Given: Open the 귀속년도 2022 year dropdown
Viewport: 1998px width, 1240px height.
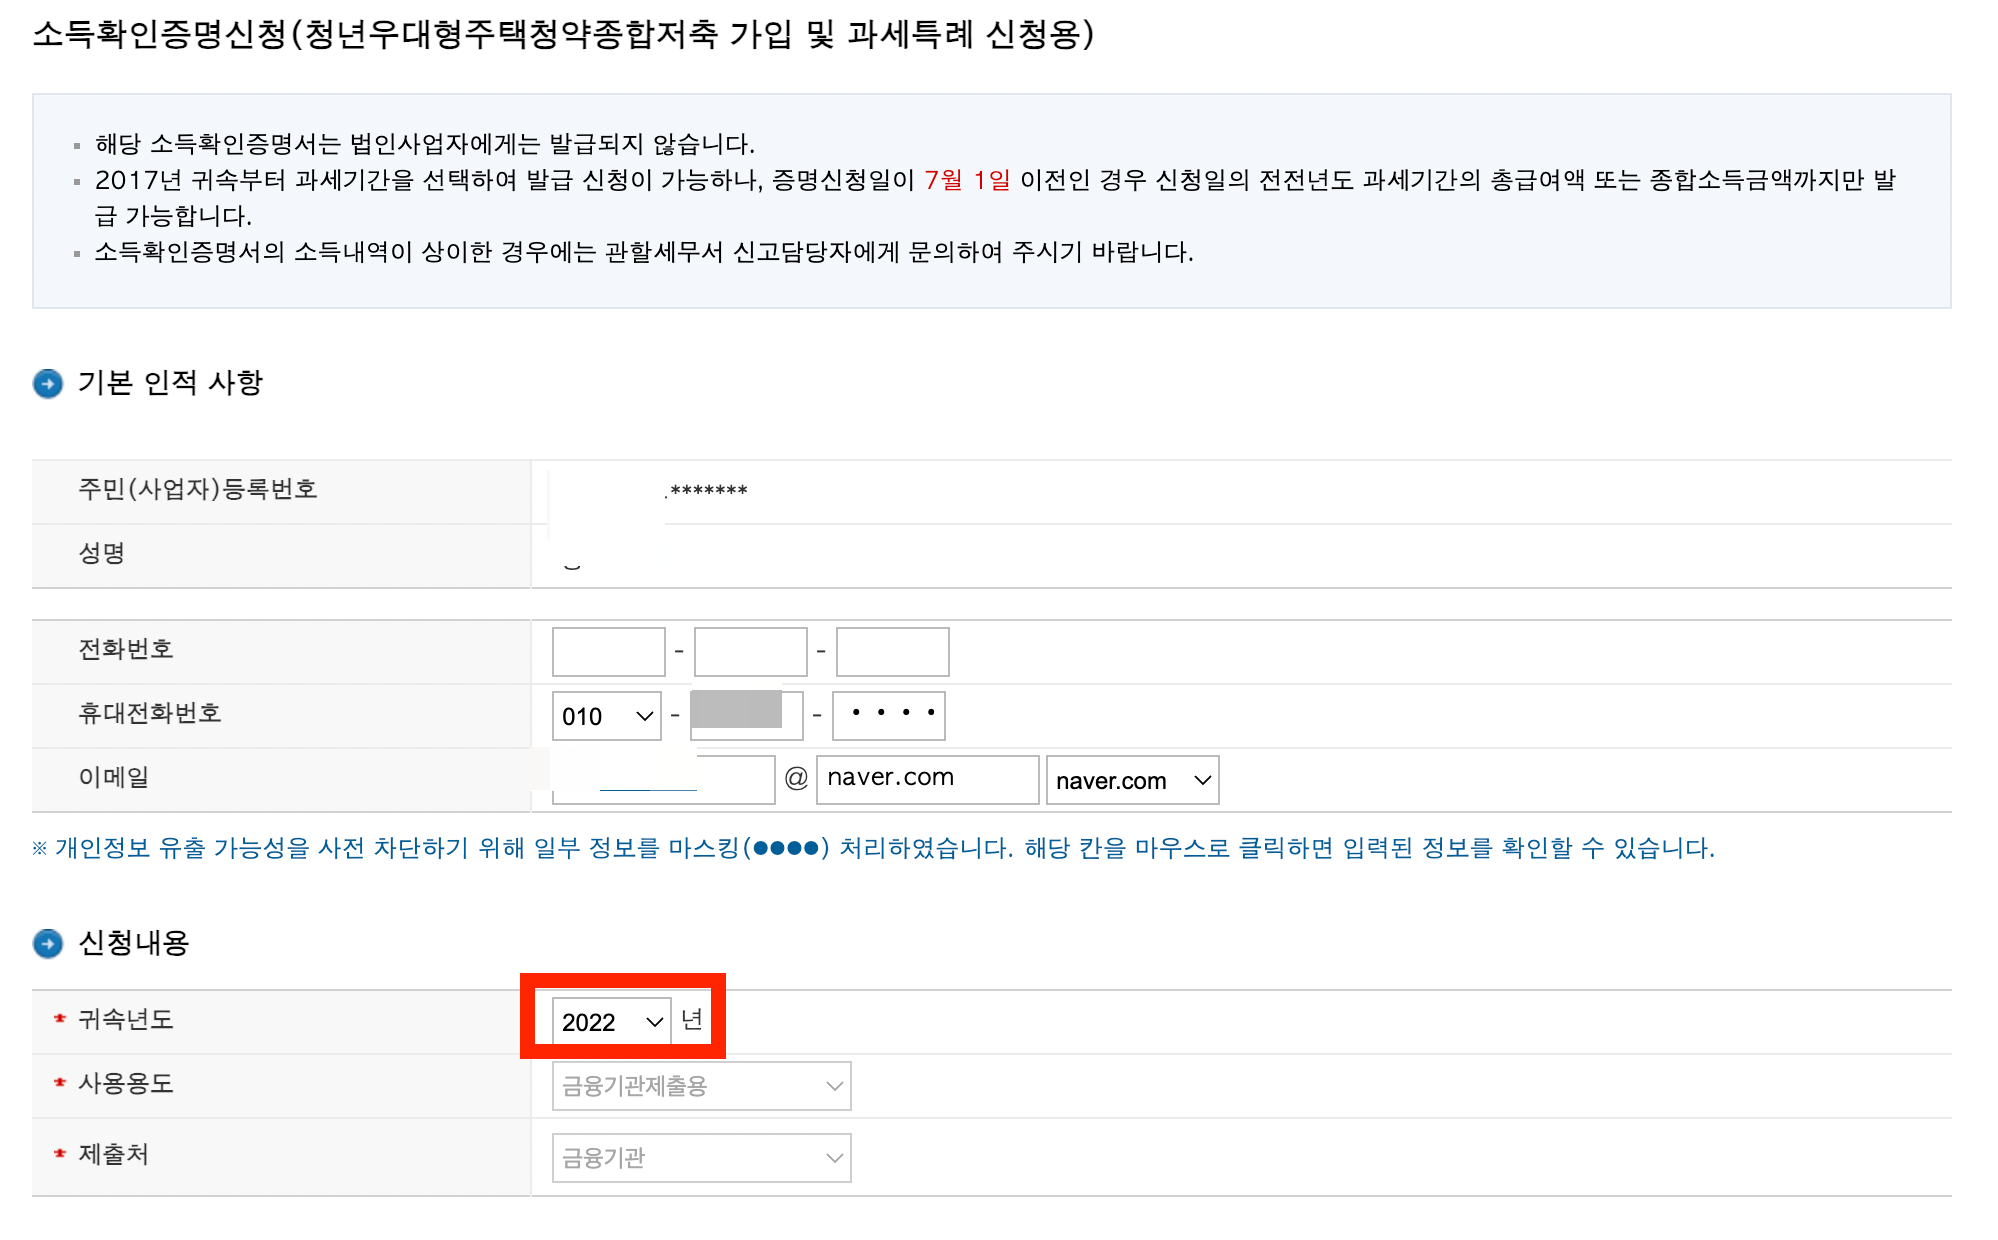Looking at the screenshot, I should pos(611,1021).
